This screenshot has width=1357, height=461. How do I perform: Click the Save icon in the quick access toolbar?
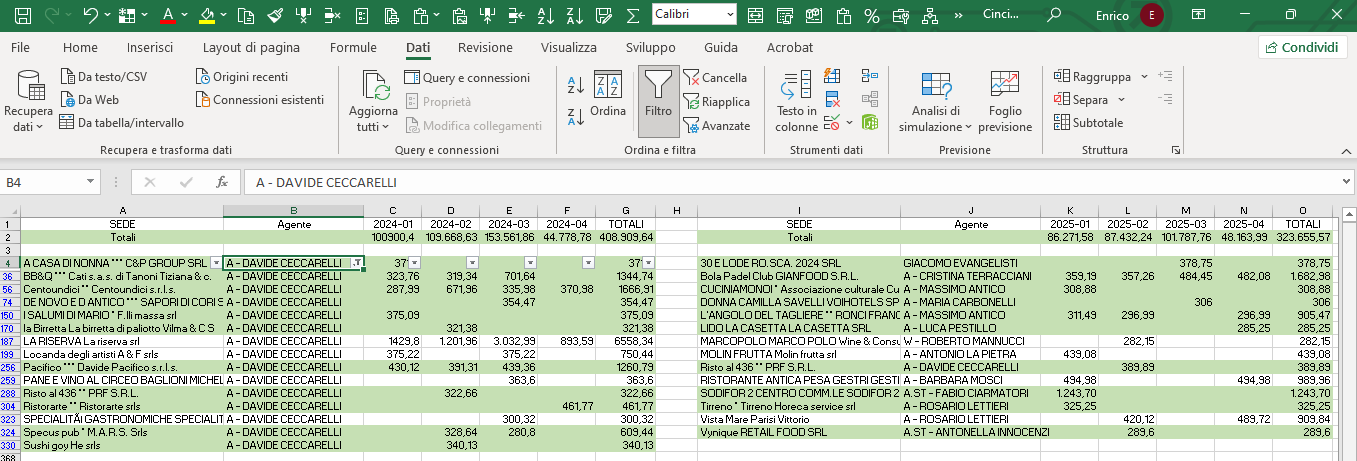22,15
